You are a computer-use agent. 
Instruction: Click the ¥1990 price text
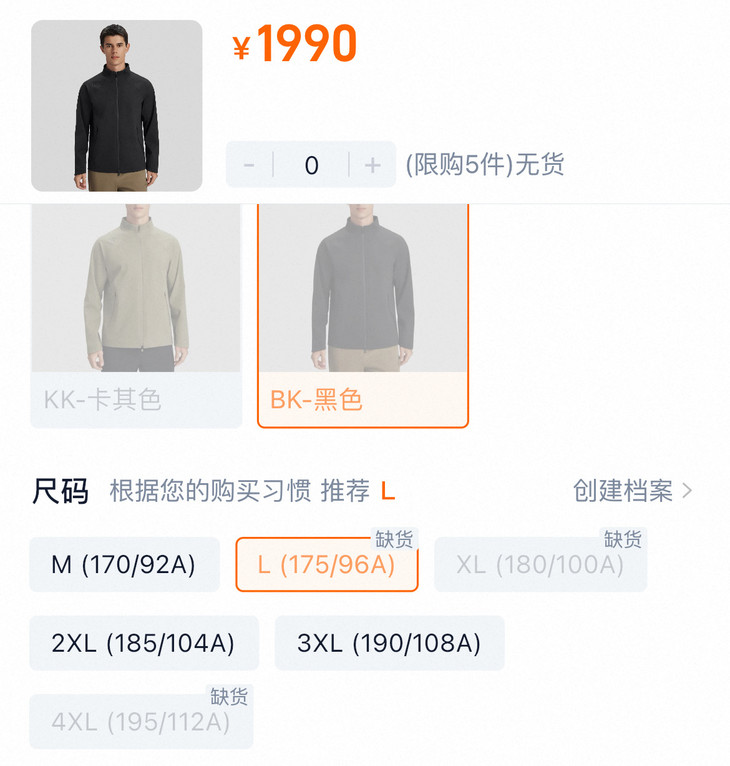295,43
